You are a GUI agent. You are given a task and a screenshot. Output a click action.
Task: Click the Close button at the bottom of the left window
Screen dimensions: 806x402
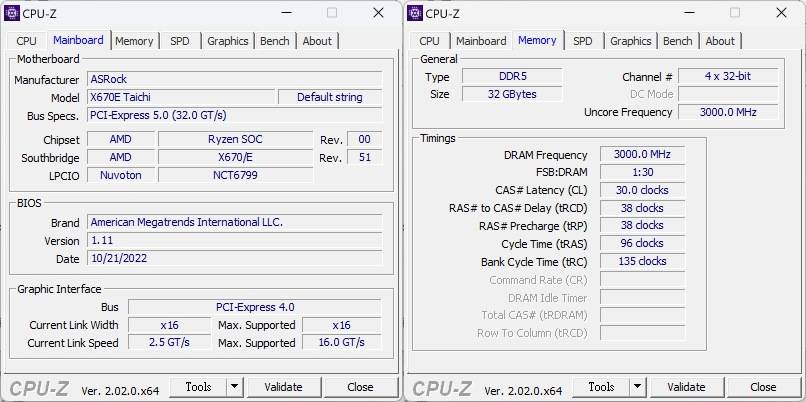tap(360, 387)
